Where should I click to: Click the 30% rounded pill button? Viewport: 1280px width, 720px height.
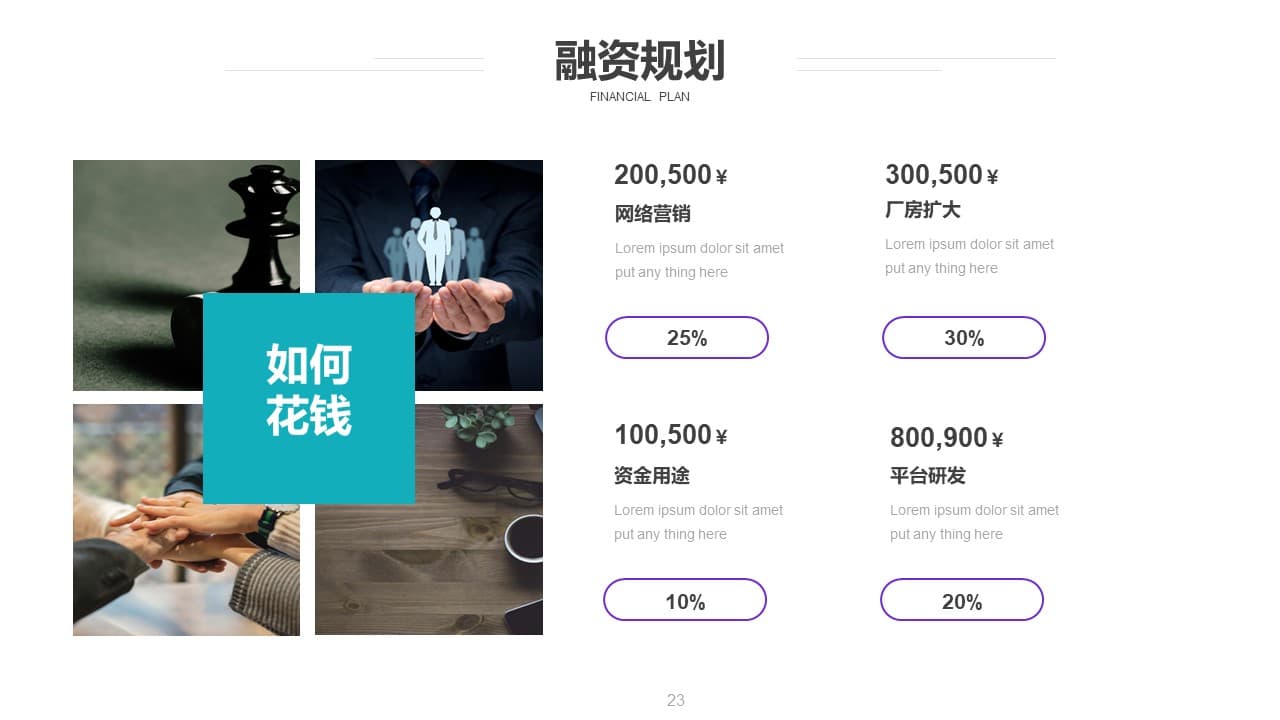coord(964,338)
